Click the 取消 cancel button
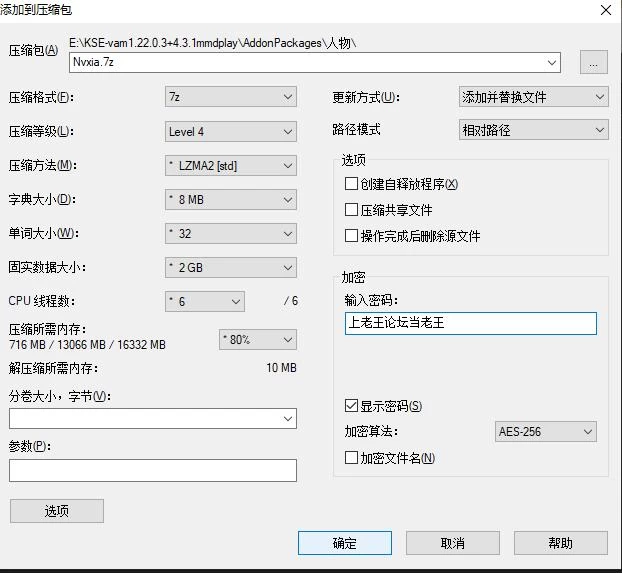 pos(453,543)
